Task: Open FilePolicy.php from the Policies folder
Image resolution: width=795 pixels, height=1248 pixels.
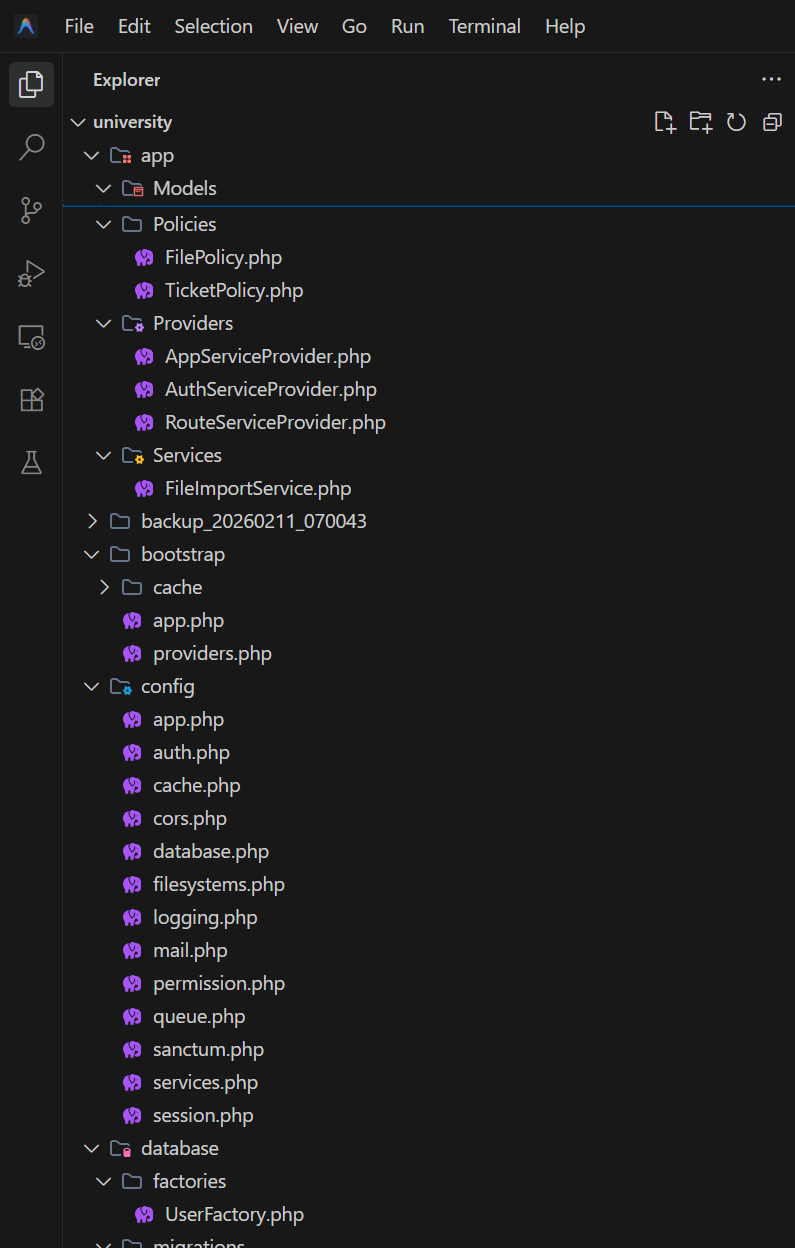Action: pos(223,257)
